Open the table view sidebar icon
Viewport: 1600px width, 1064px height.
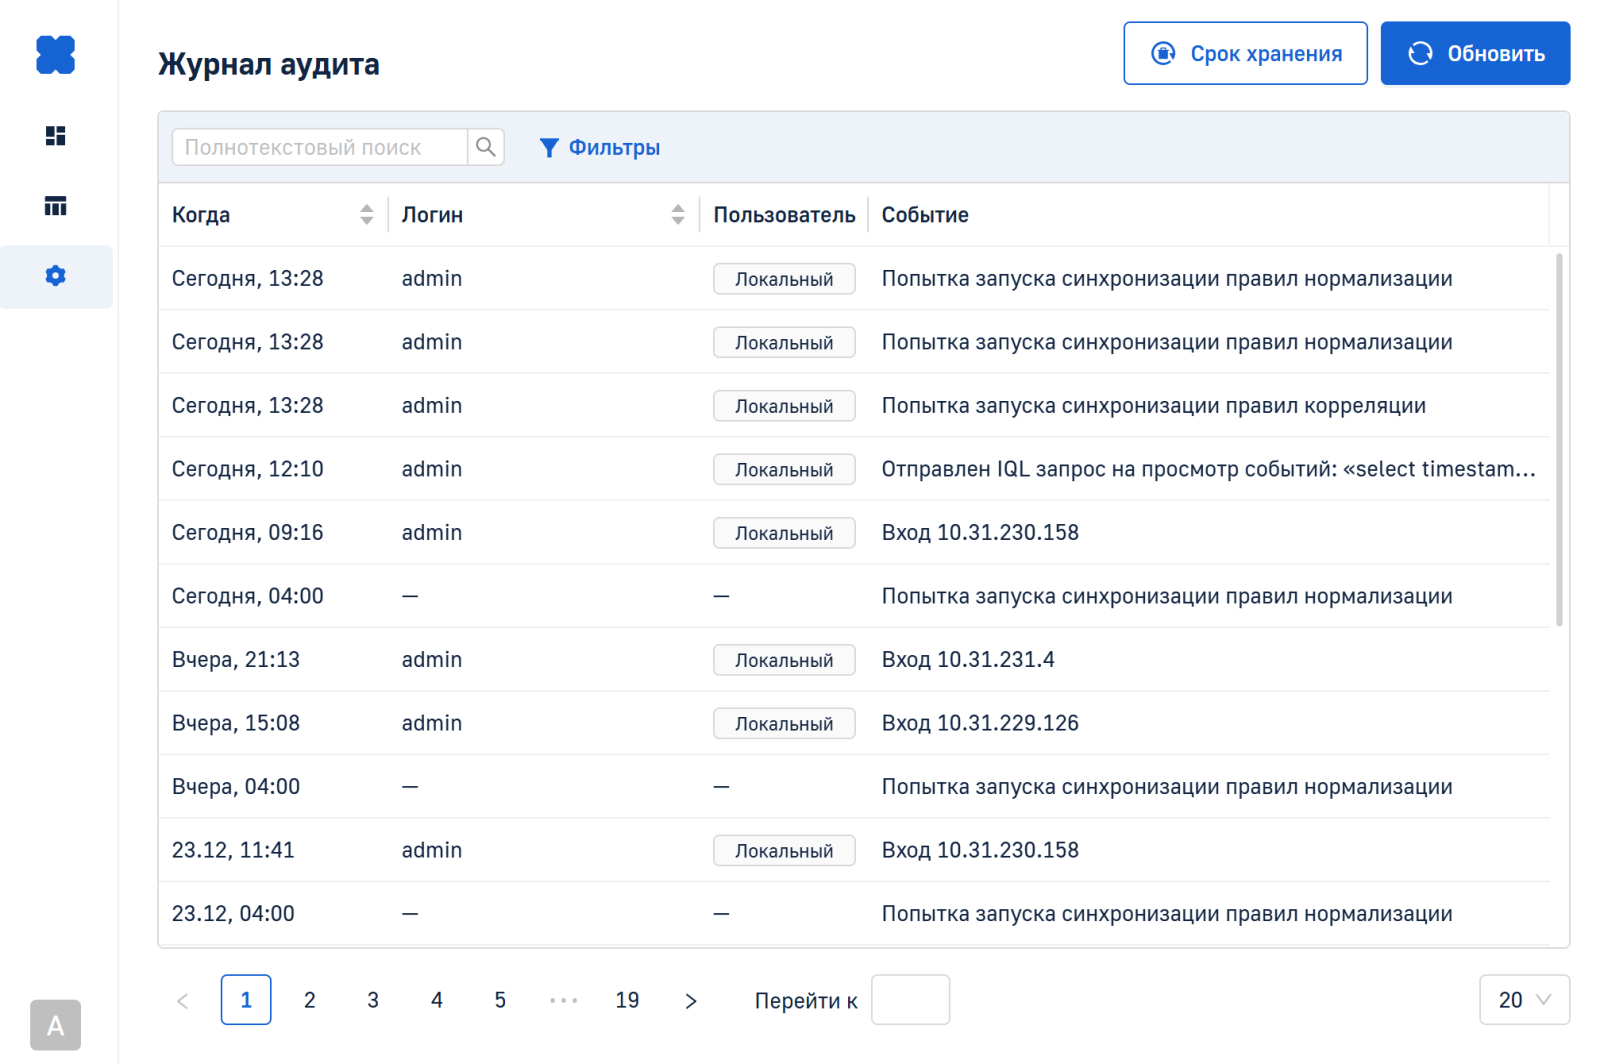55,206
